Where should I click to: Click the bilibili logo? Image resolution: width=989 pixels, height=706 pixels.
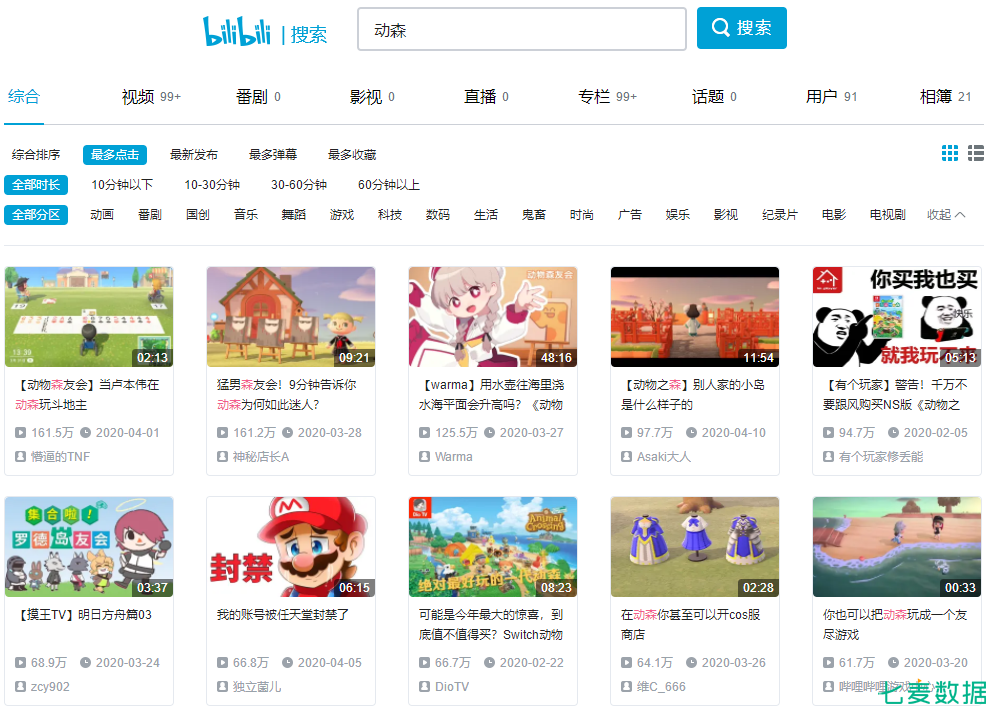[237, 30]
